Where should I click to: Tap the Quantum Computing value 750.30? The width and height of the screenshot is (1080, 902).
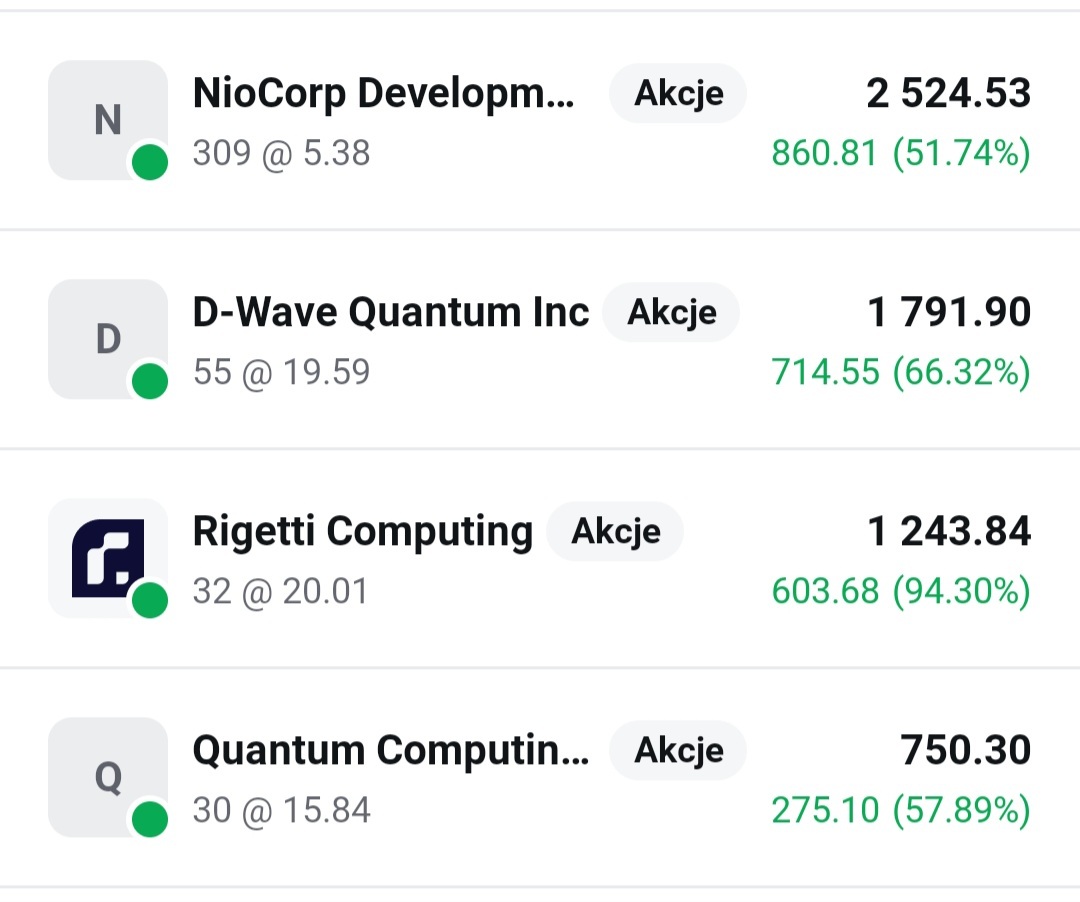click(x=965, y=750)
